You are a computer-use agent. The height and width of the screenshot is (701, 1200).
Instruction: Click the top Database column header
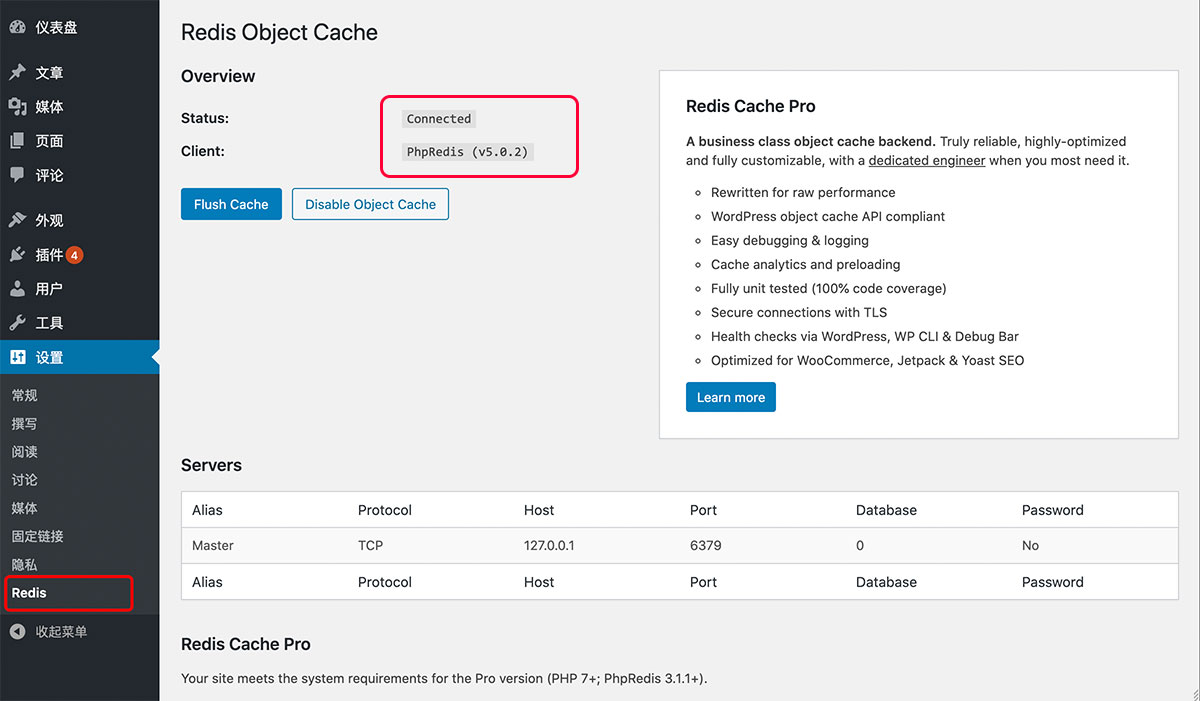pos(886,510)
